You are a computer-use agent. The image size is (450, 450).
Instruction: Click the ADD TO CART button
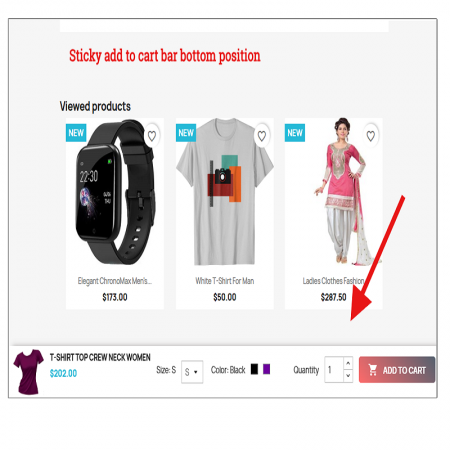coord(397,370)
